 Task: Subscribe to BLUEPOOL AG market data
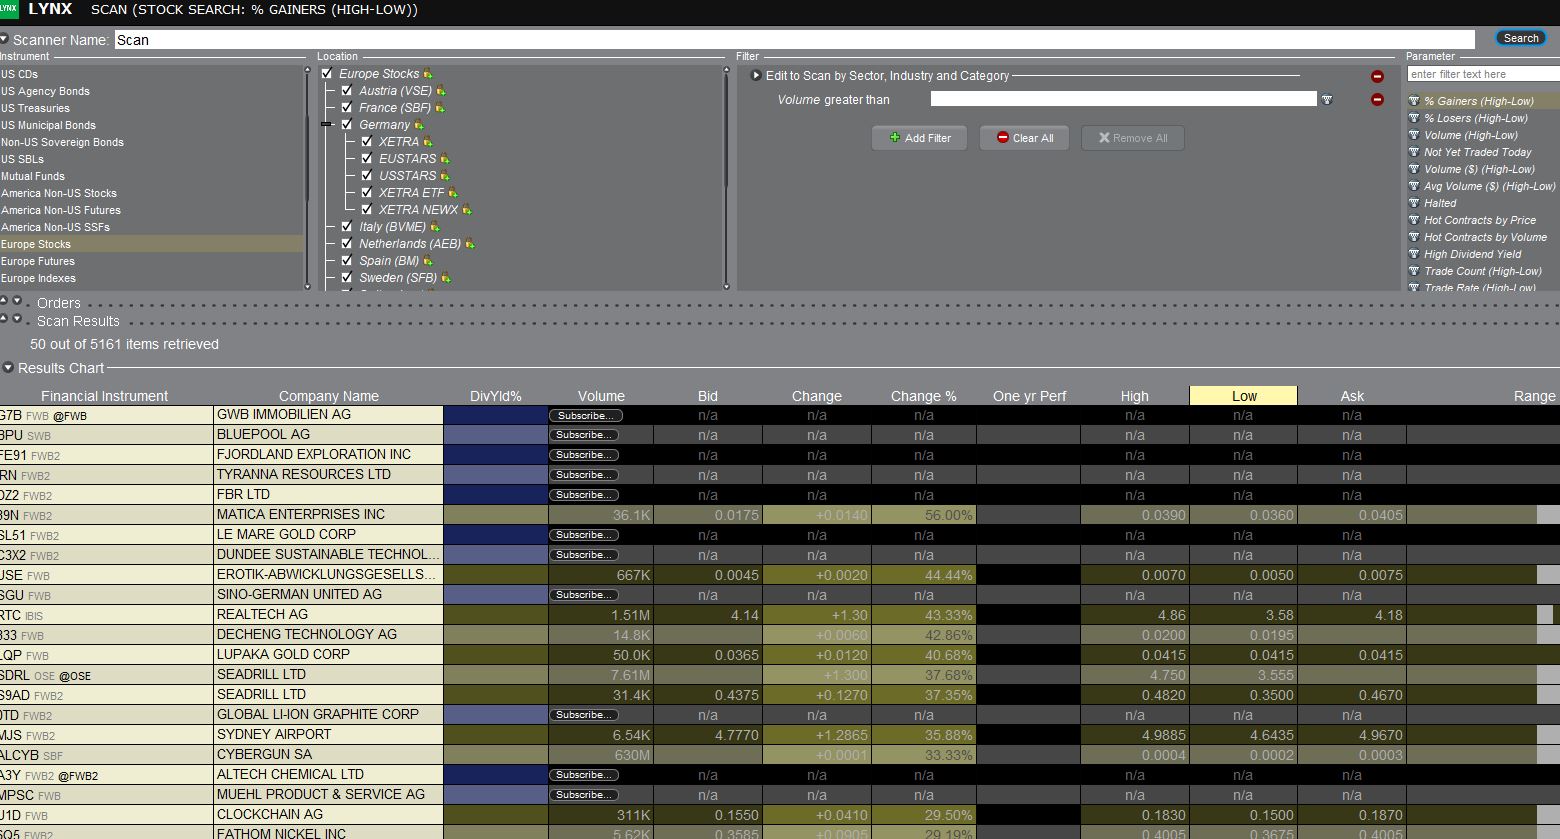pos(584,435)
